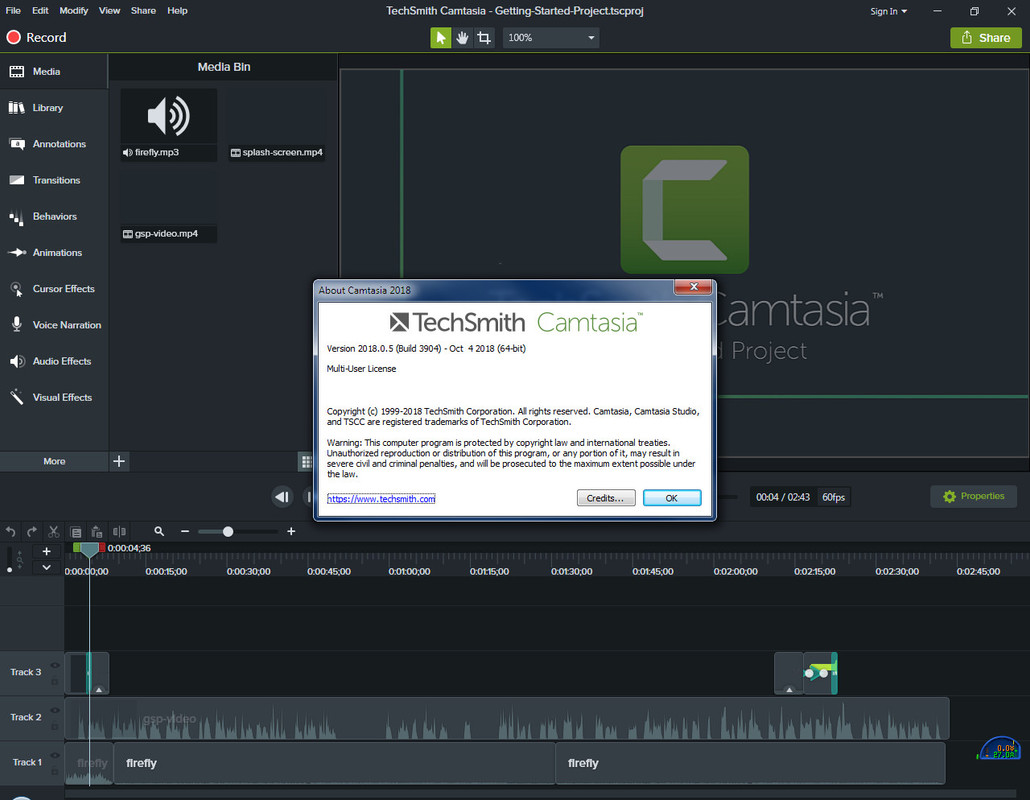Switch media bin to thumbnail grid view
Screen dimensions: 1030x800
coord(306,462)
